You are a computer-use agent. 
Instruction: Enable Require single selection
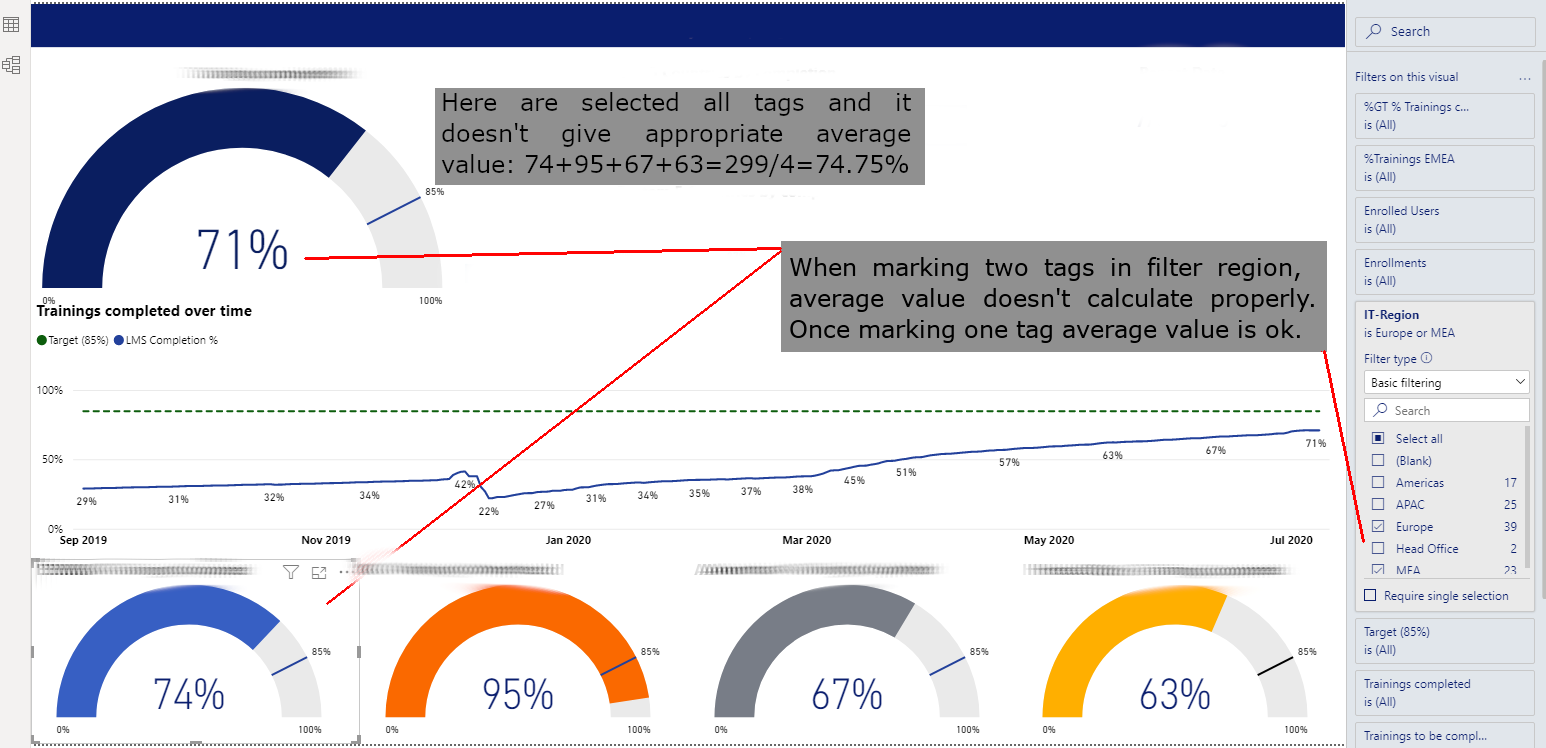point(1371,595)
